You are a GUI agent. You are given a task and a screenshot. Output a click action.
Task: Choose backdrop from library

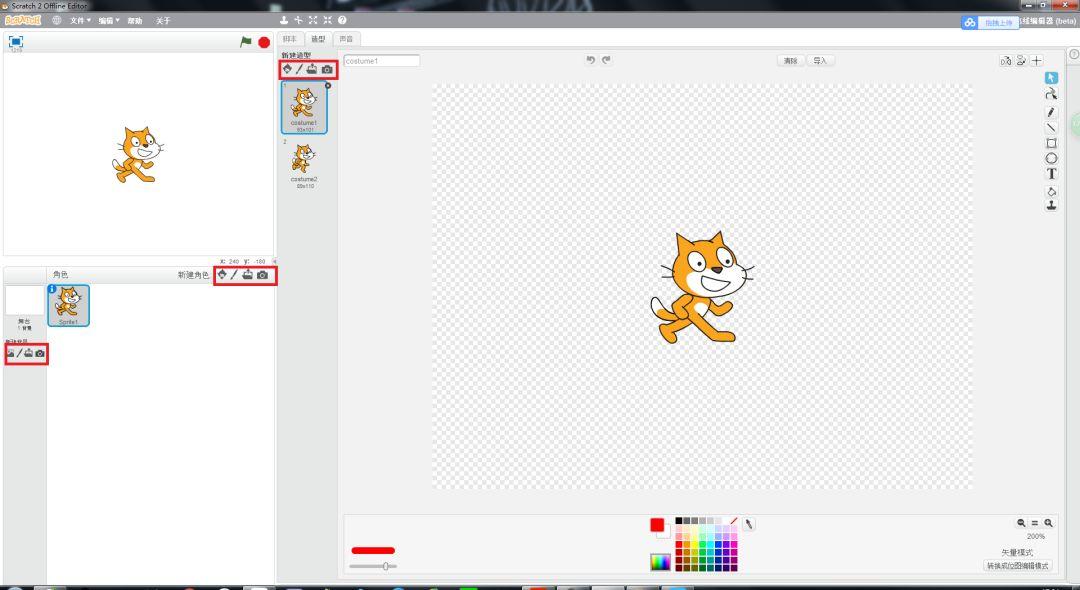10,353
